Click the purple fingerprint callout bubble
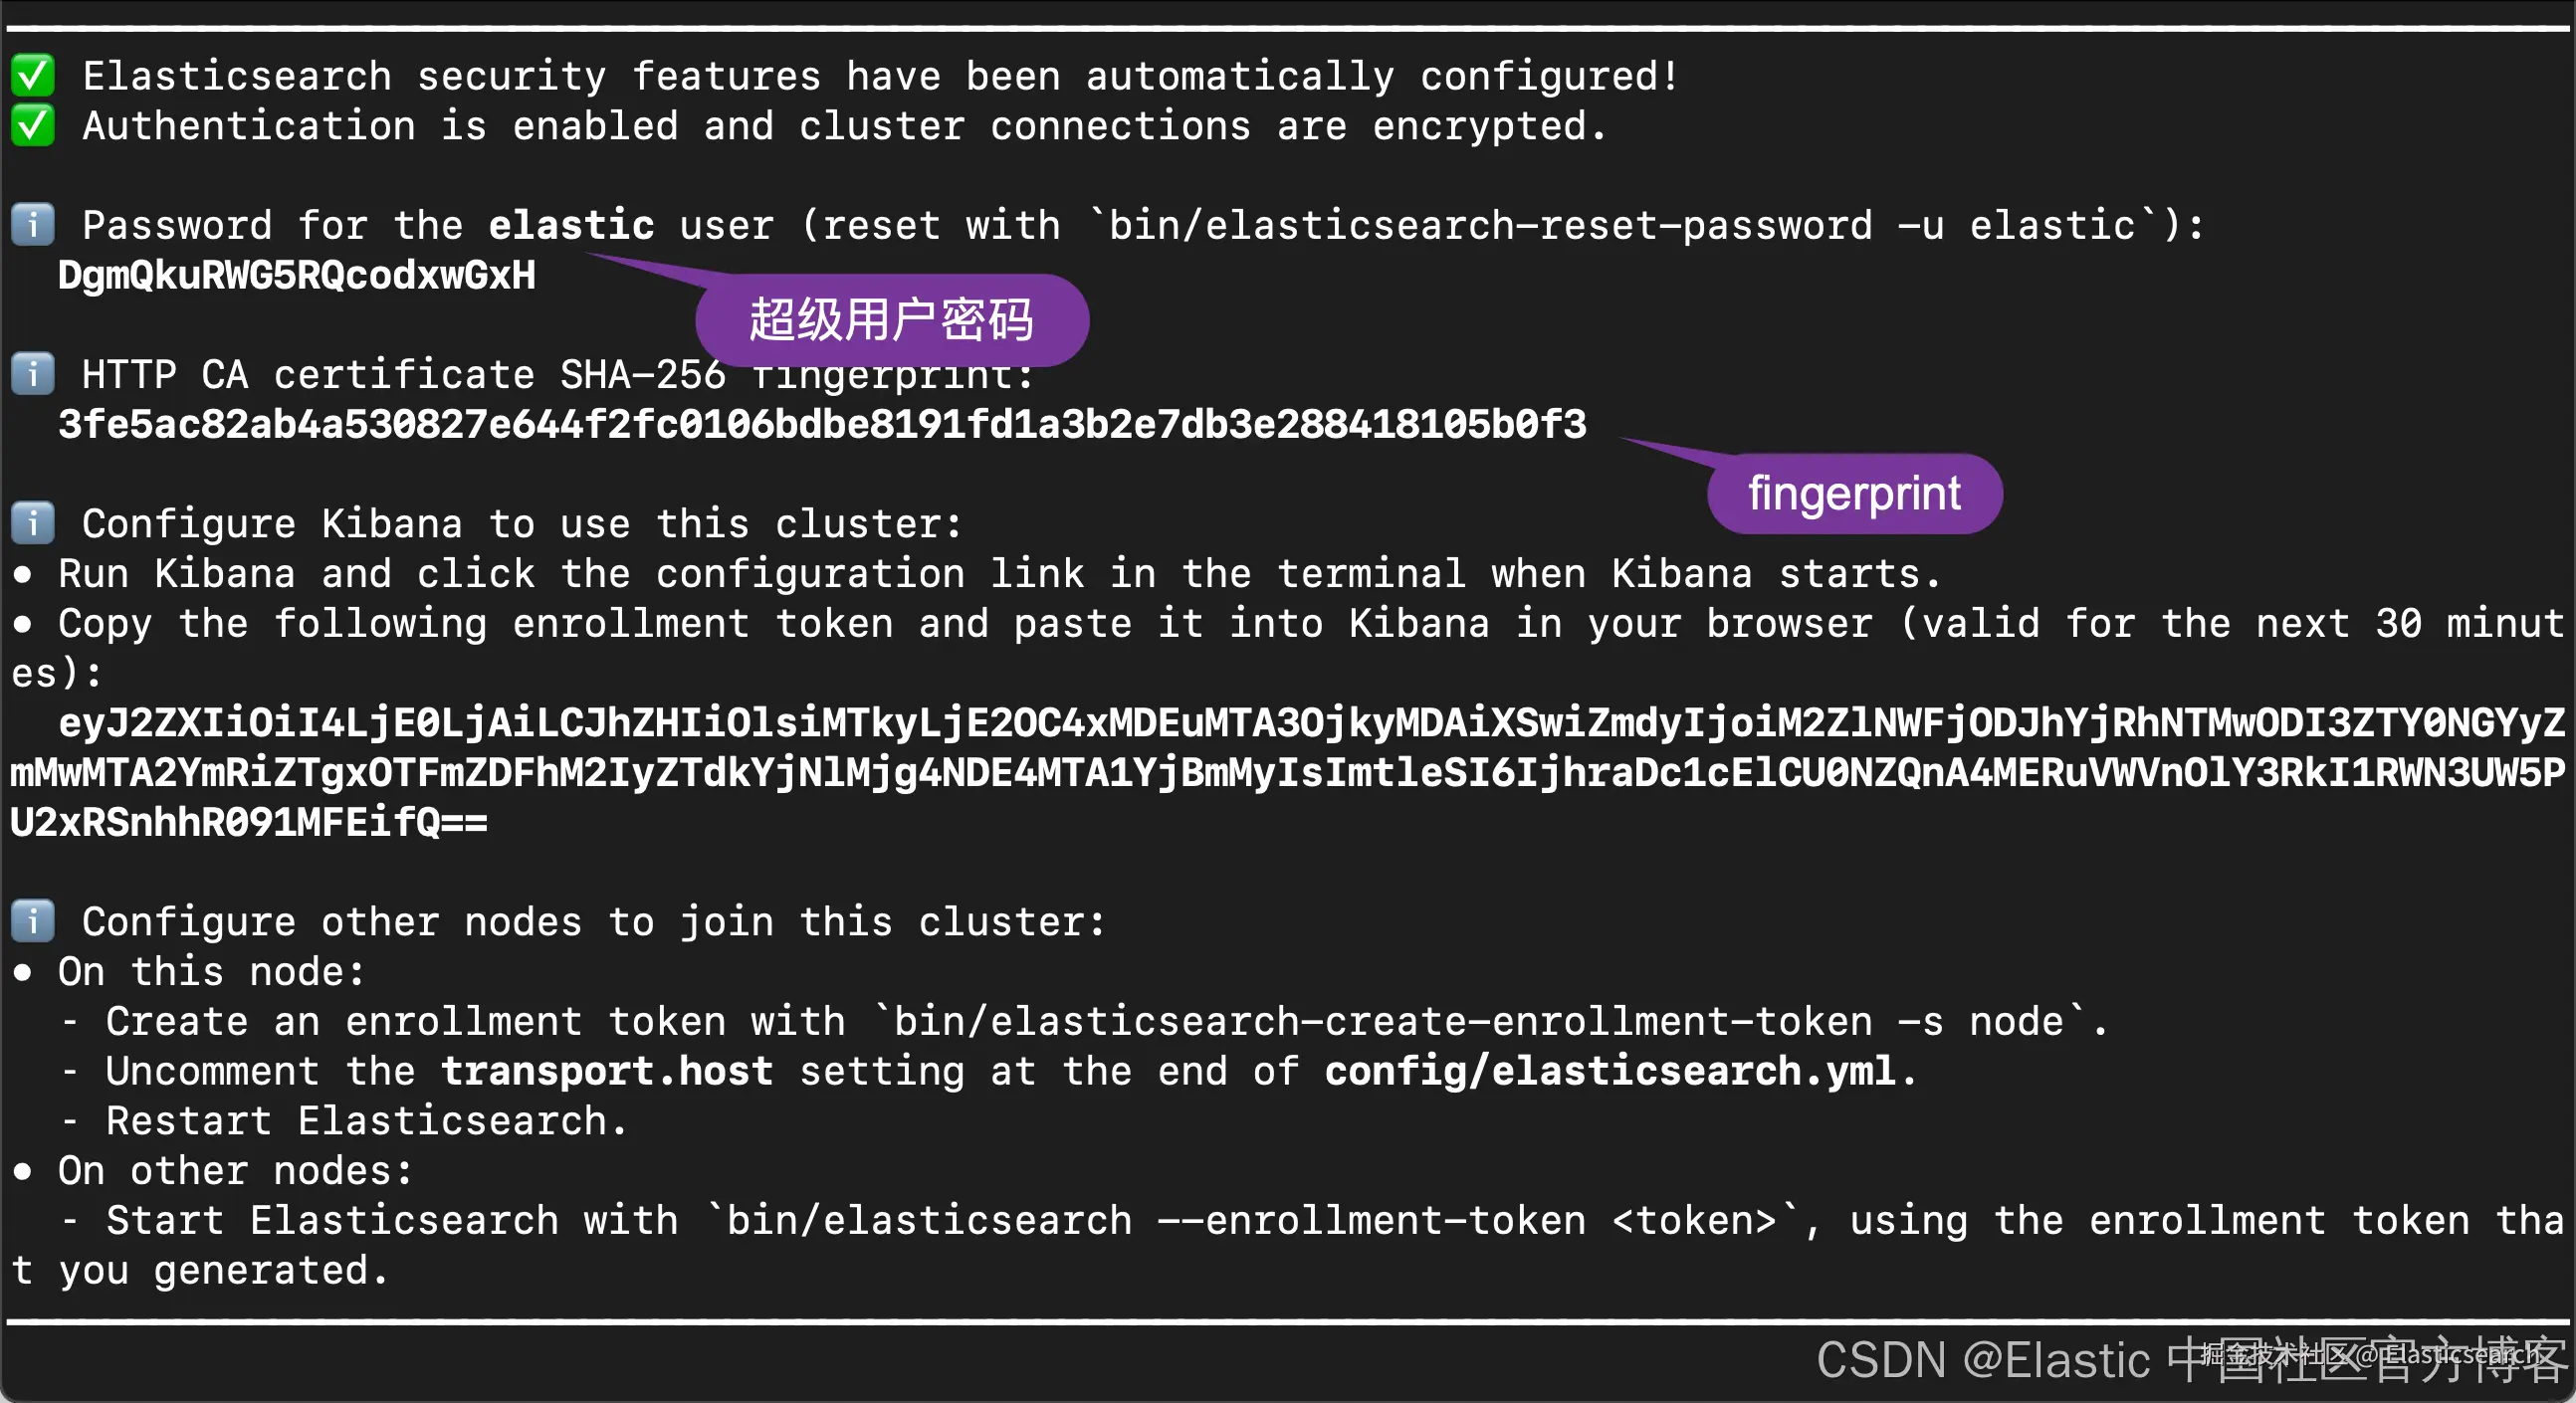 click(x=1854, y=494)
